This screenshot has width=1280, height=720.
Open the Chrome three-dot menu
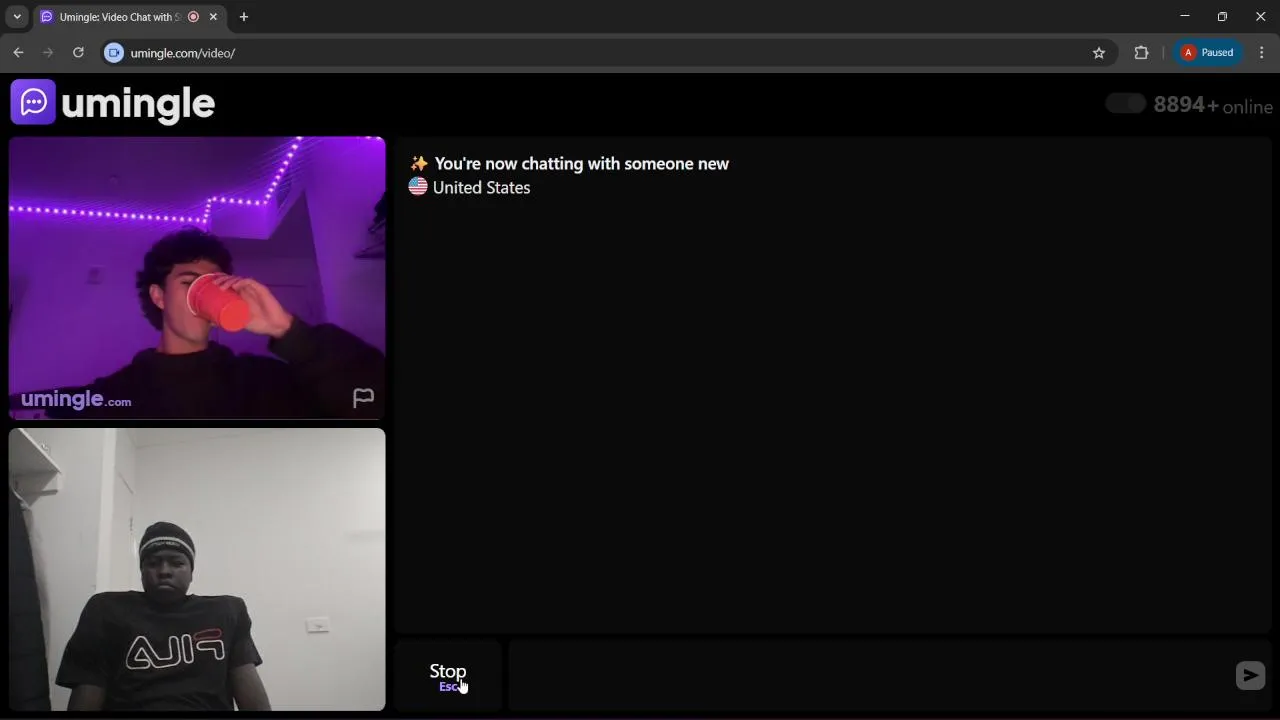coord(1262,53)
